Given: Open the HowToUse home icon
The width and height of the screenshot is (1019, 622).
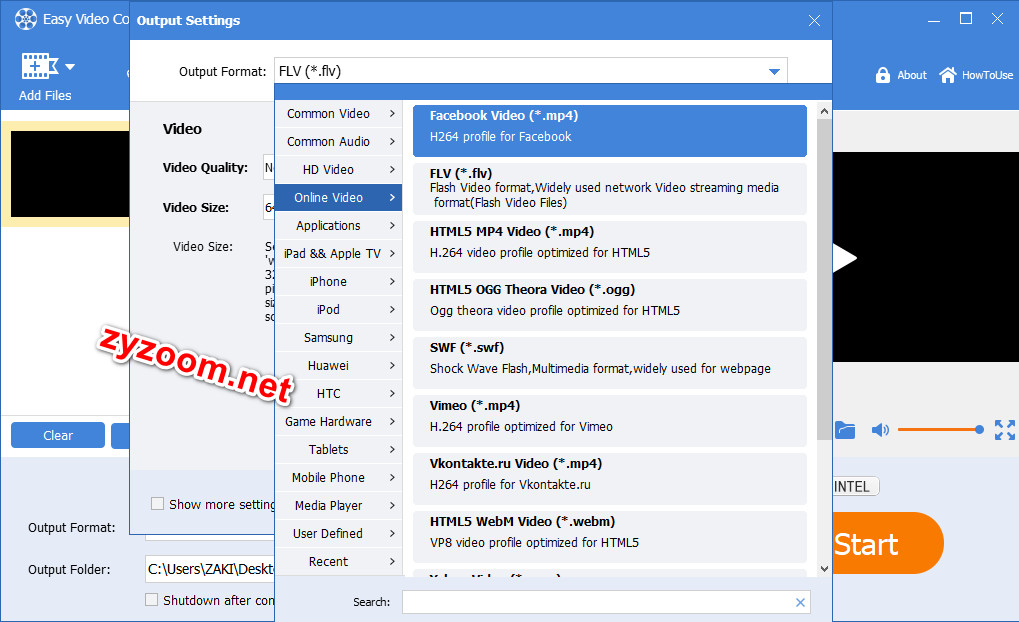Looking at the screenshot, I should click(x=948, y=75).
